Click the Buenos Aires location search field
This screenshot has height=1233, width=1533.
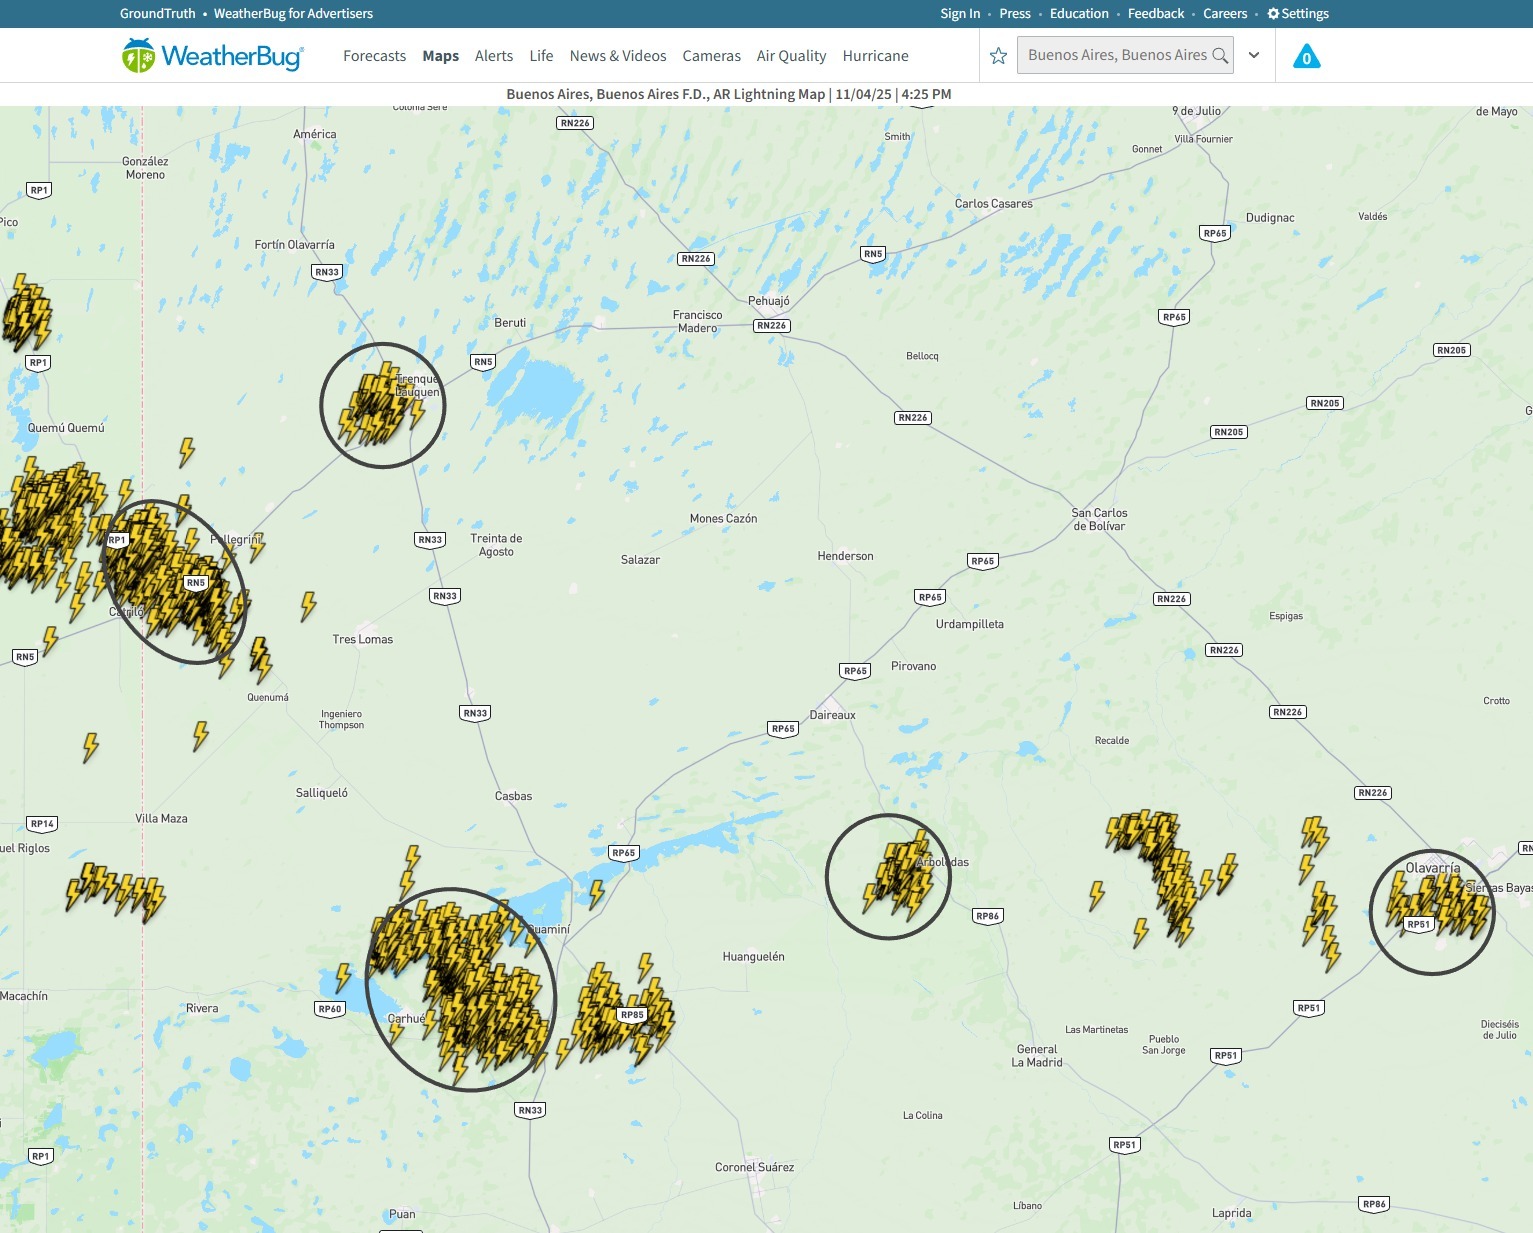pyautogui.click(x=1115, y=55)
